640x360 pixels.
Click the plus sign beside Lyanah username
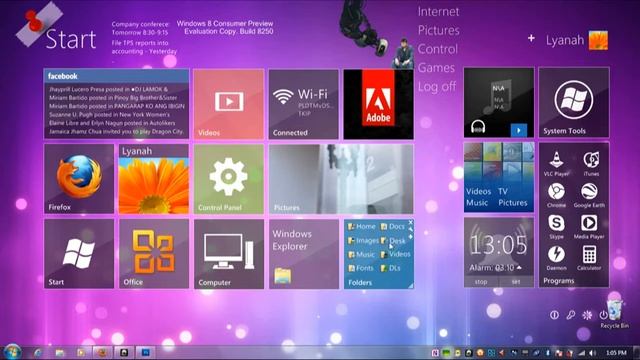(531, 38)
